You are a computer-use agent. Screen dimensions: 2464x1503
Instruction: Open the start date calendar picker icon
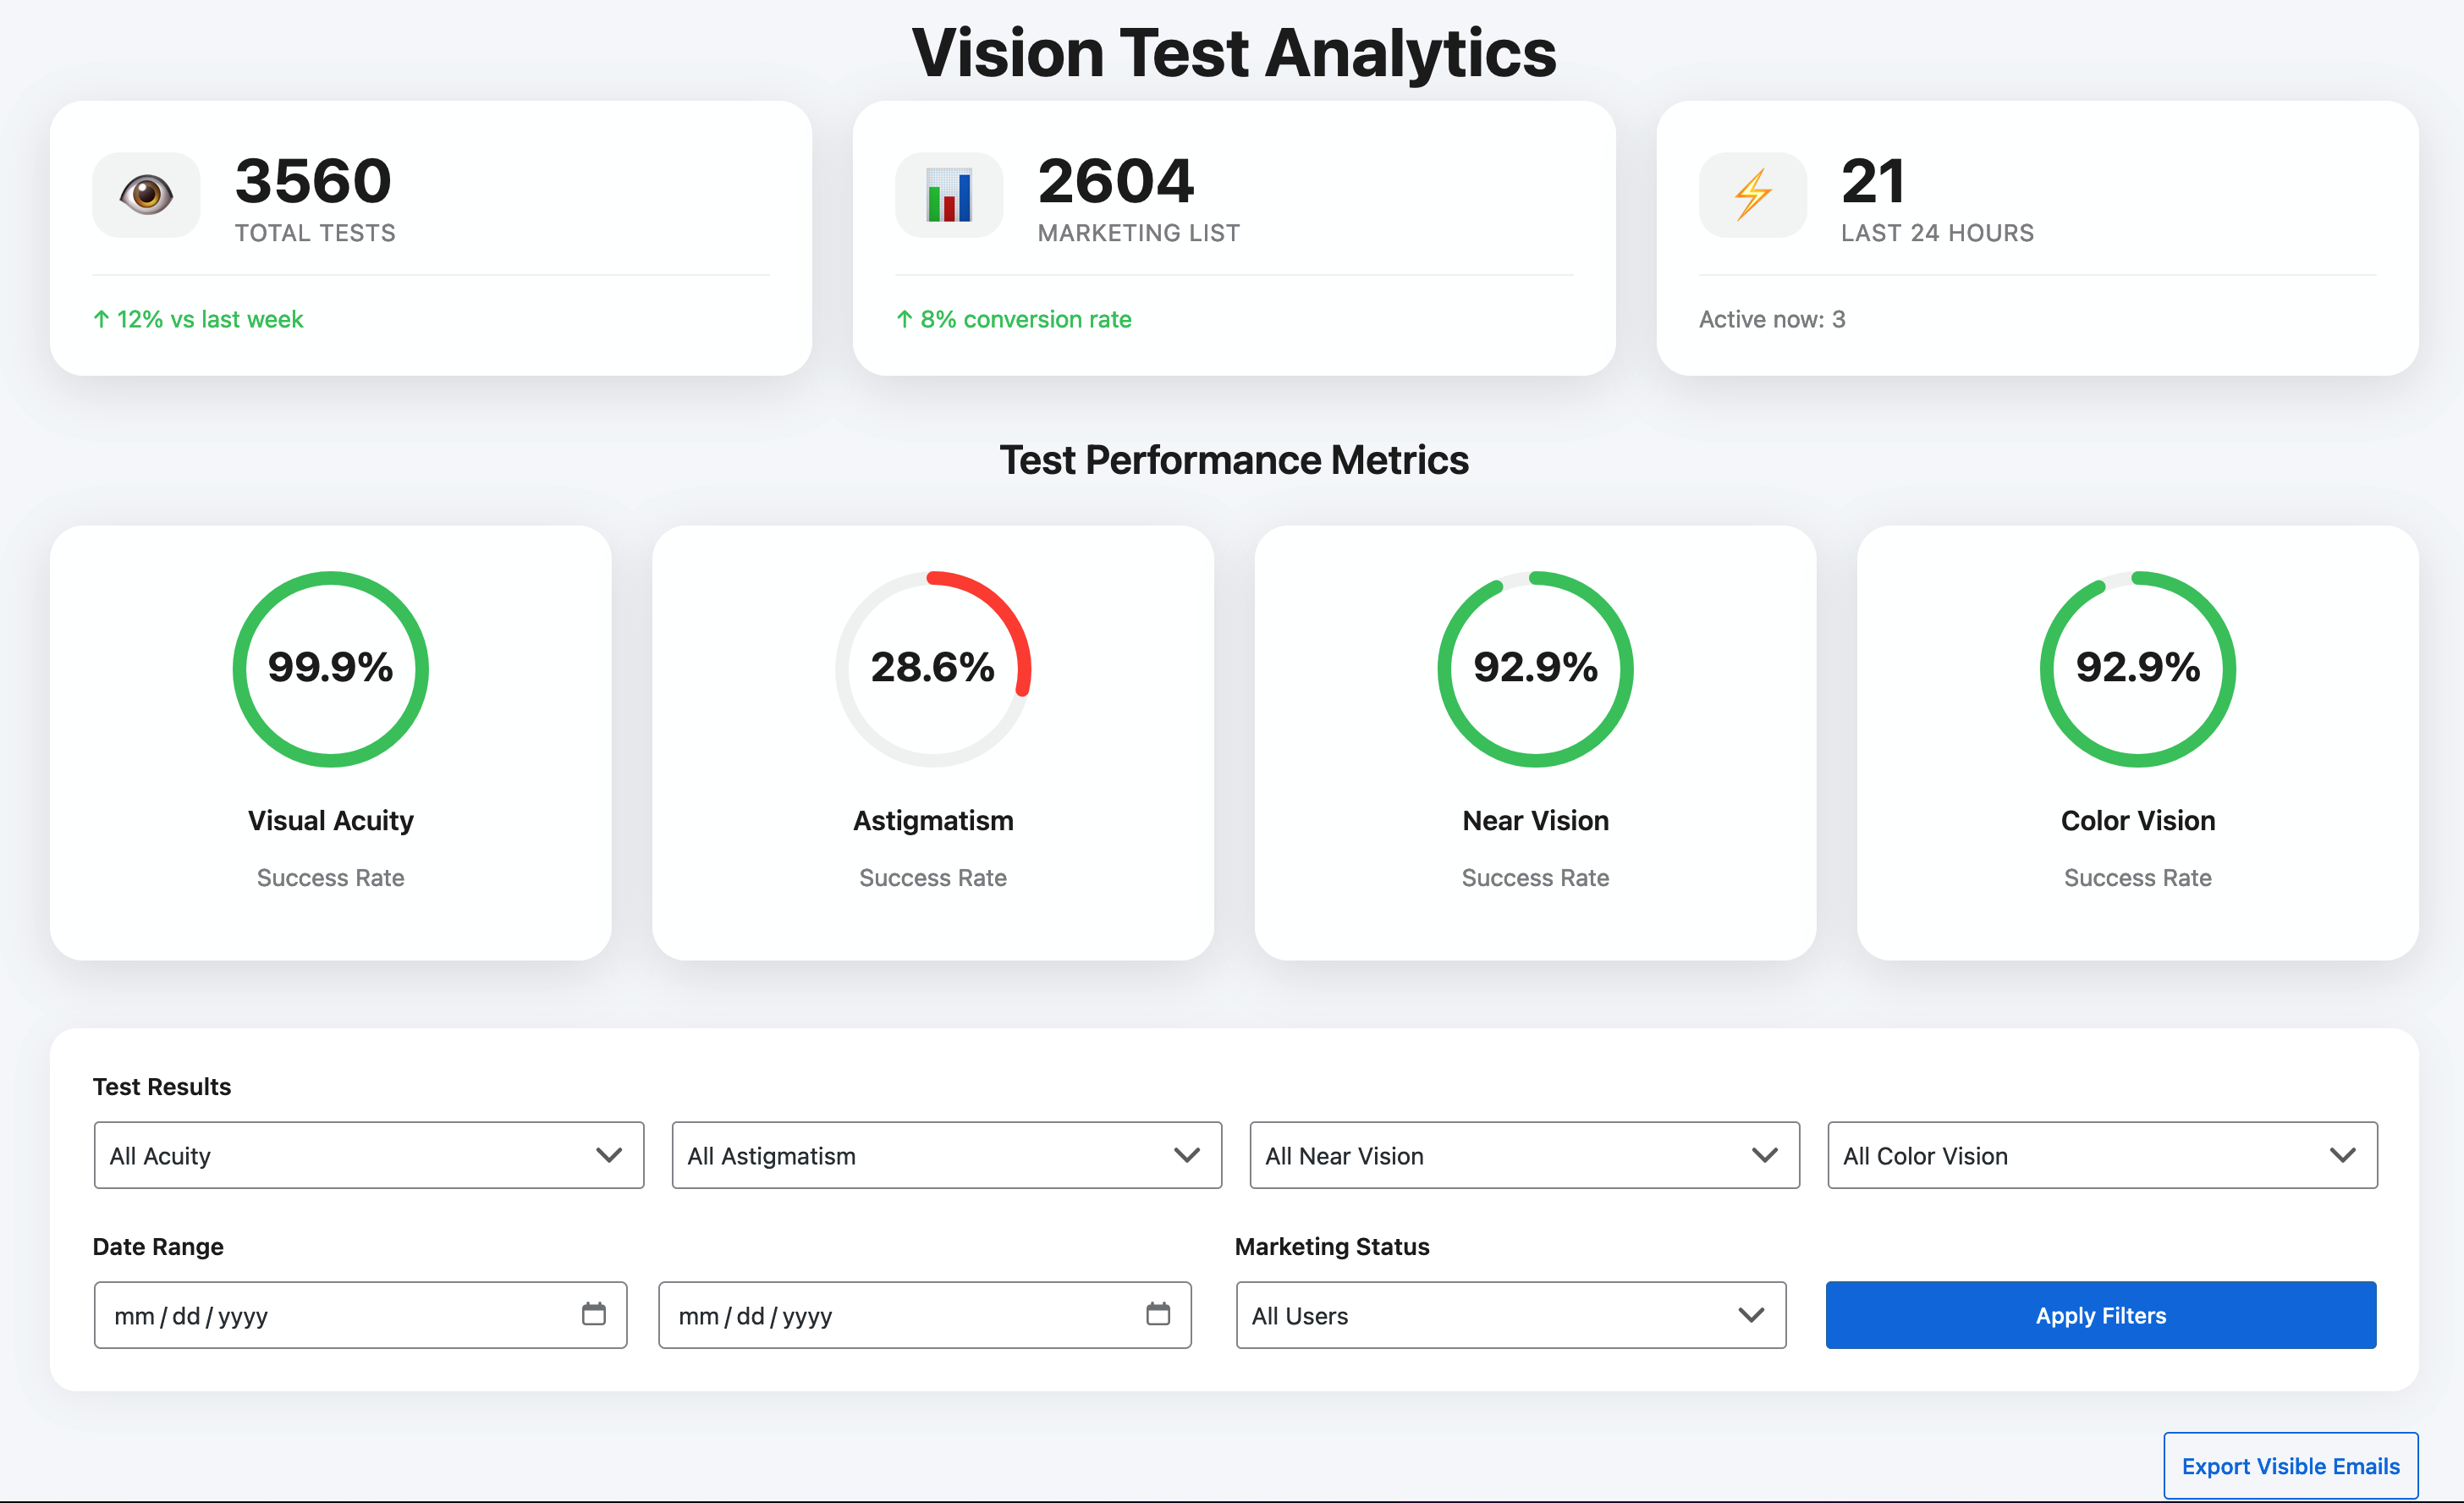click(x=593, y=1313)
